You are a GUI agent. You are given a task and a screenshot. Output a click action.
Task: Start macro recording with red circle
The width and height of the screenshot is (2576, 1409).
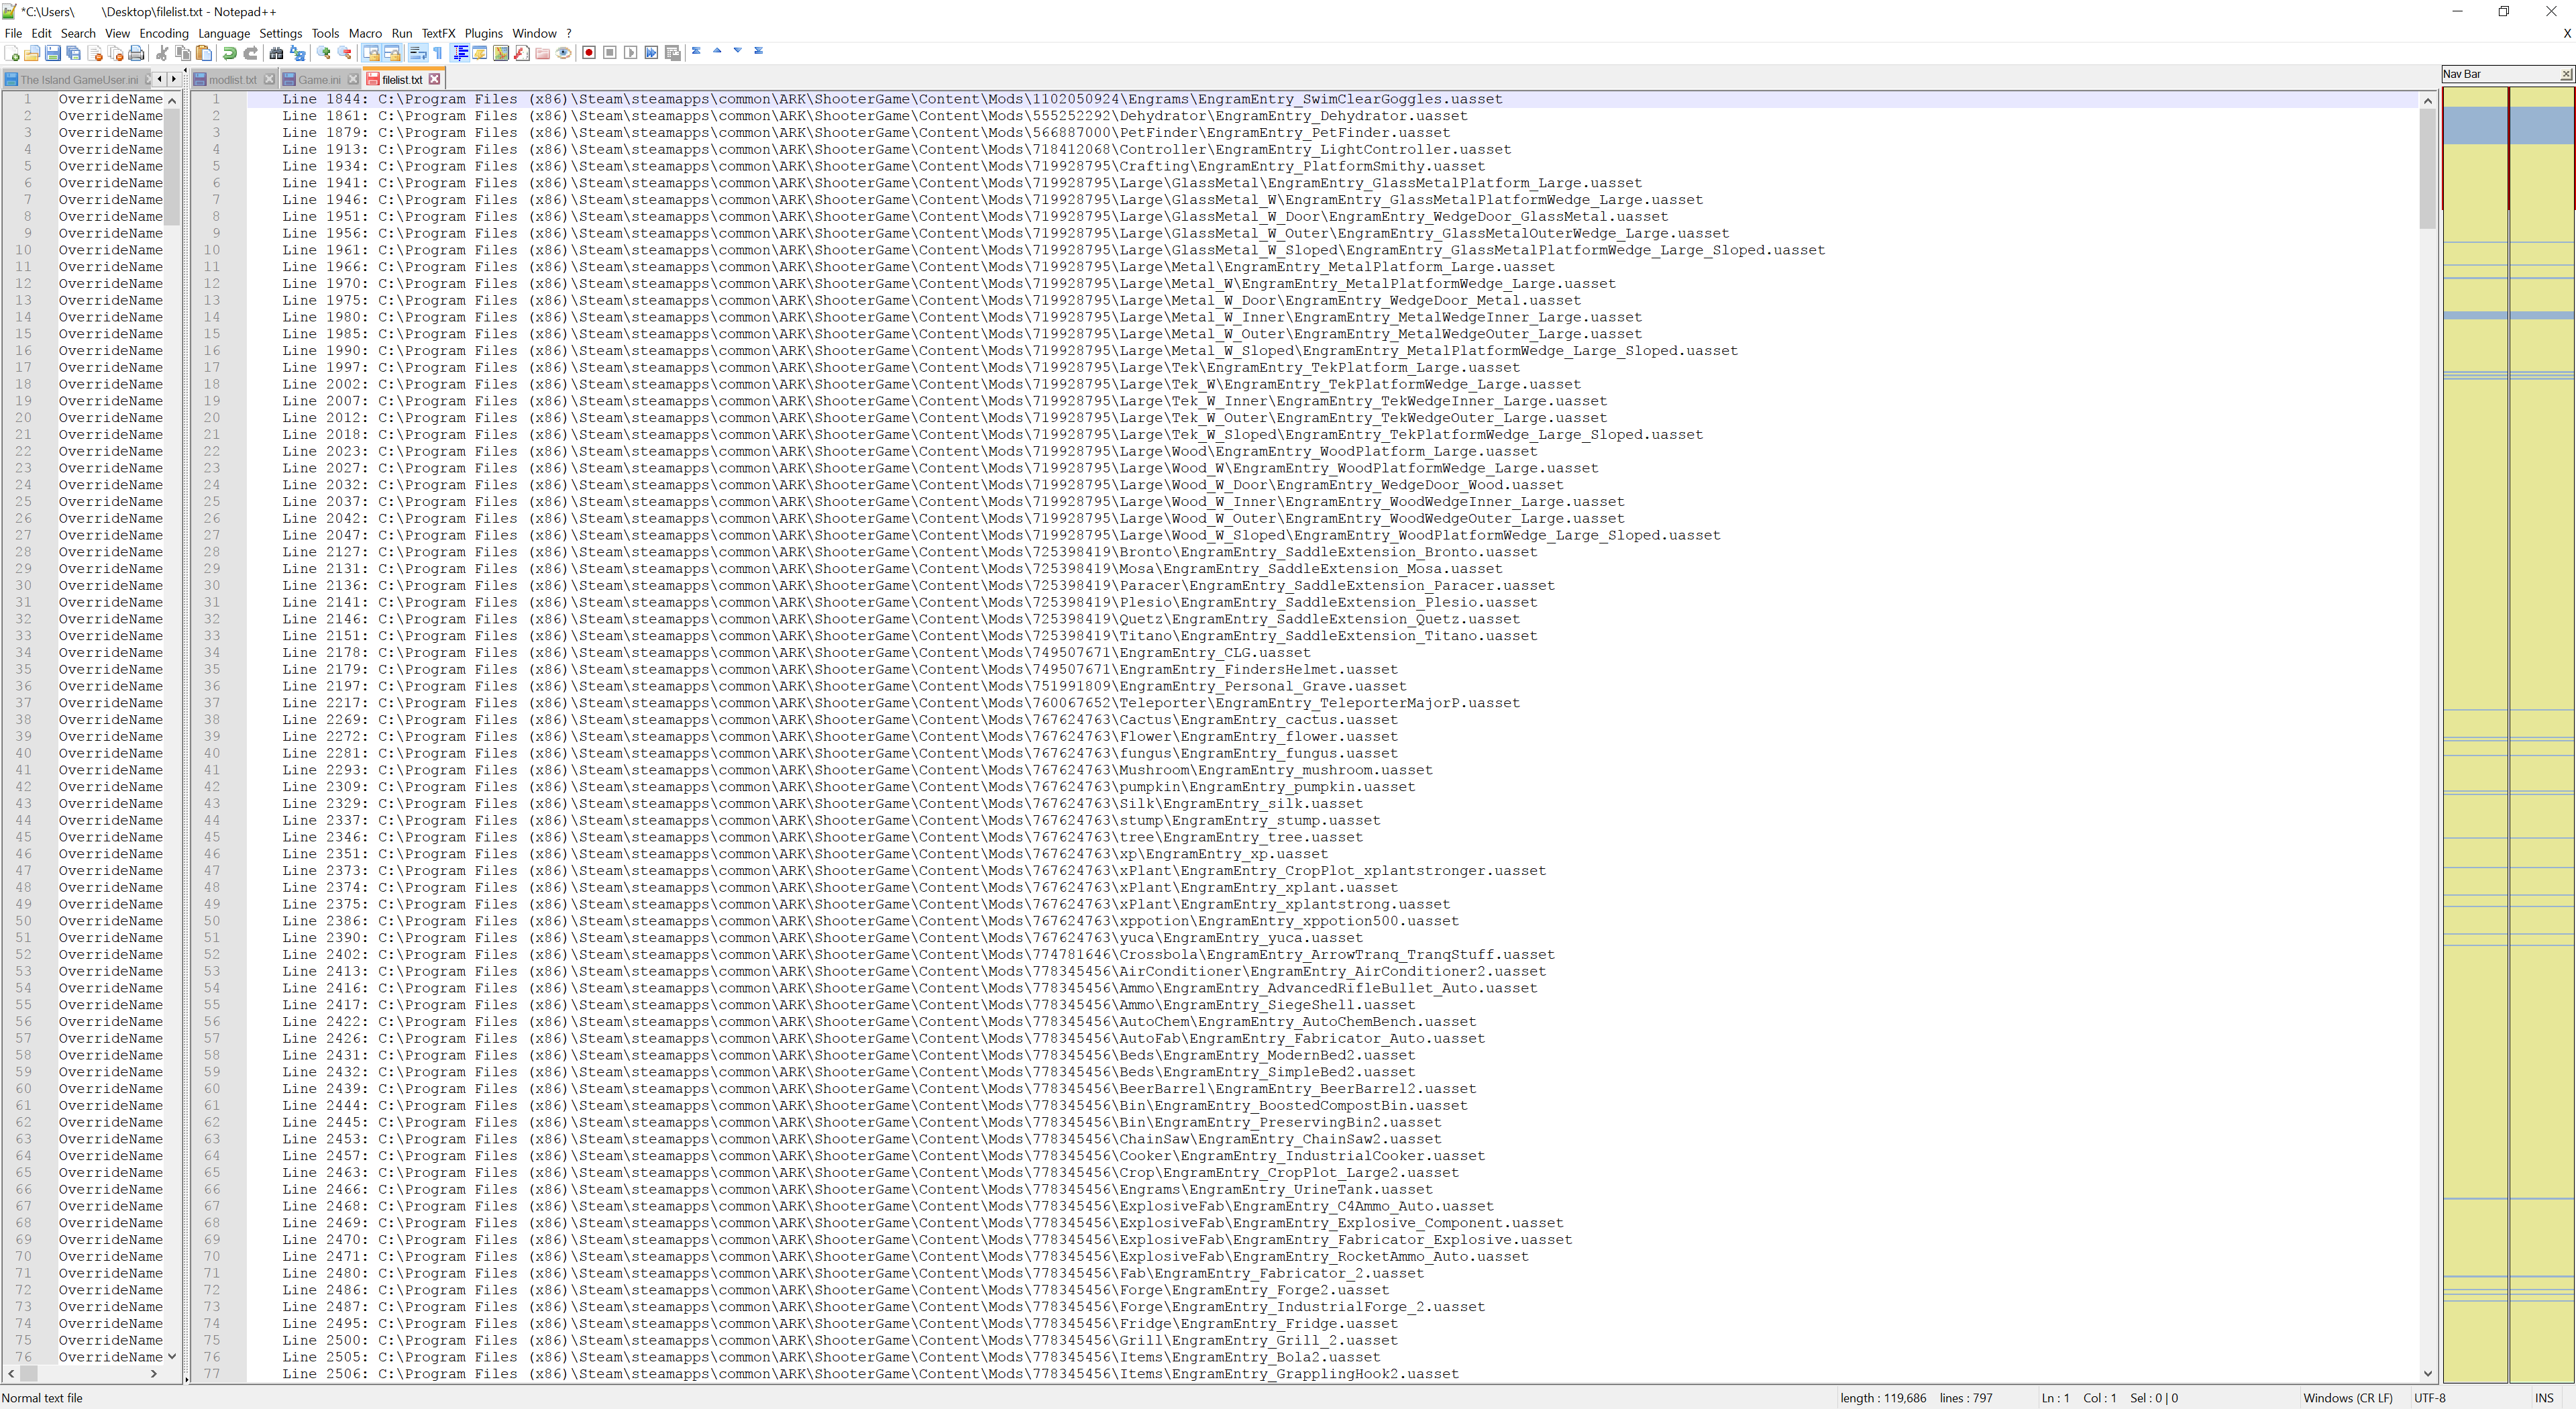click(x=589, y=53)
